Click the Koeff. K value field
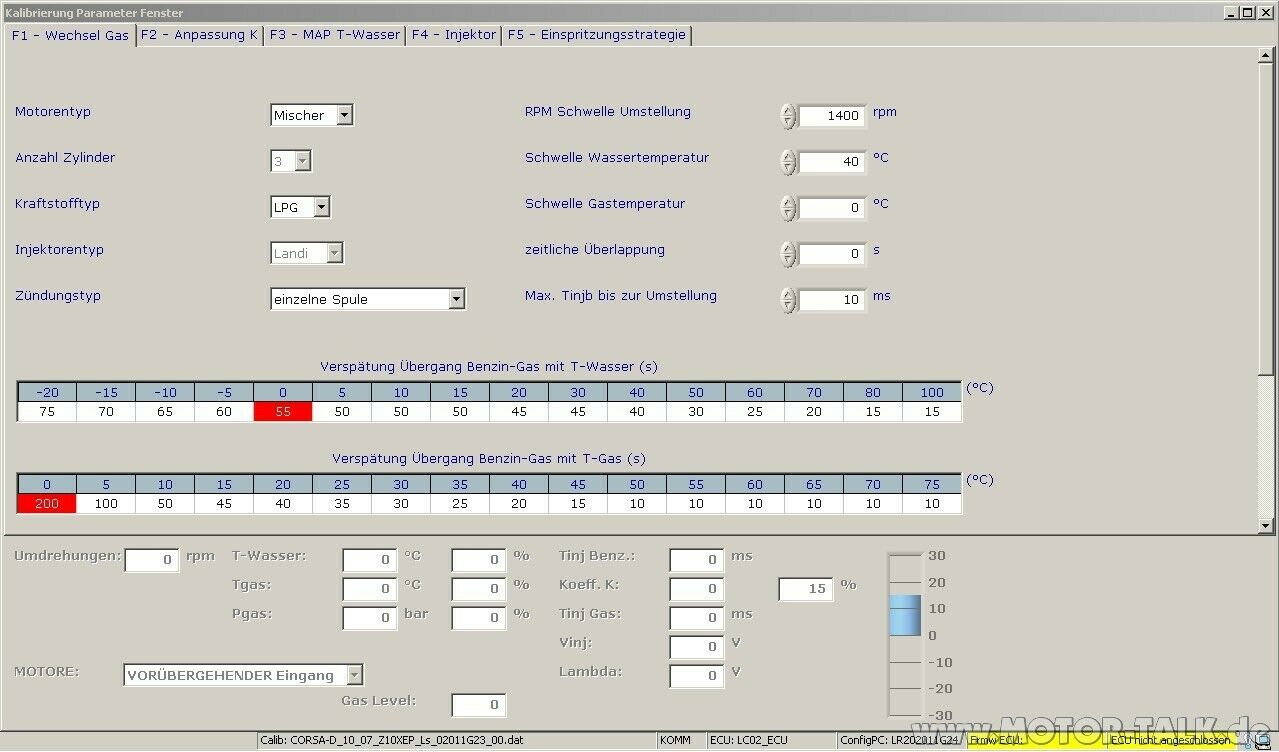 click(697, 589)
